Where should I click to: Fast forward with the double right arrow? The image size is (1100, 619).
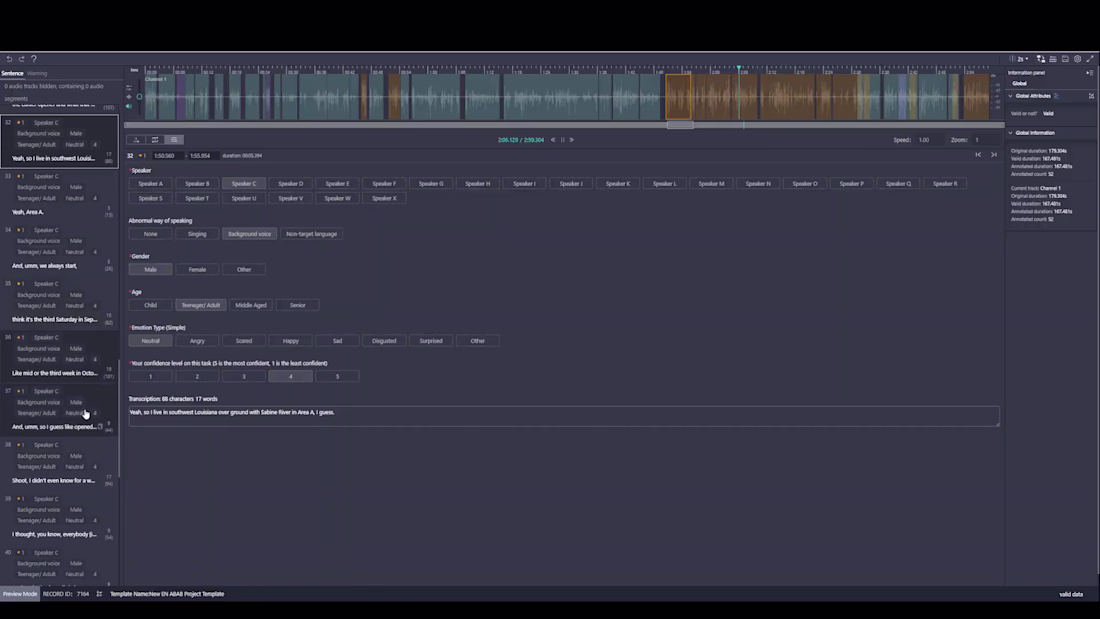point(572,140)
